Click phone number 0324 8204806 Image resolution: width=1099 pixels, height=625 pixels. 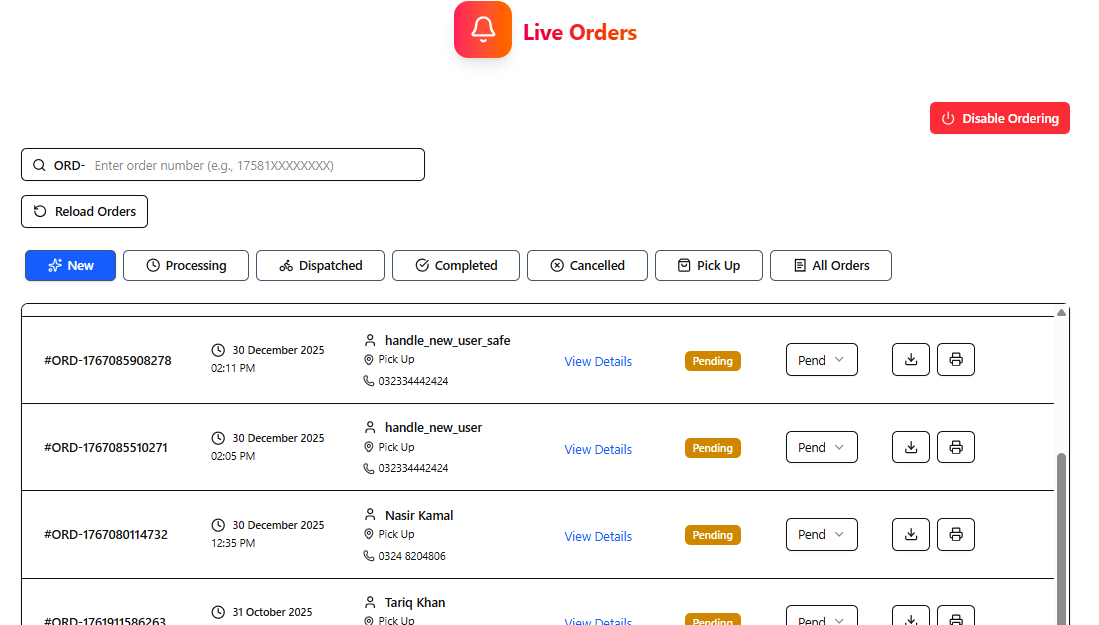click(x=412, y=556)
